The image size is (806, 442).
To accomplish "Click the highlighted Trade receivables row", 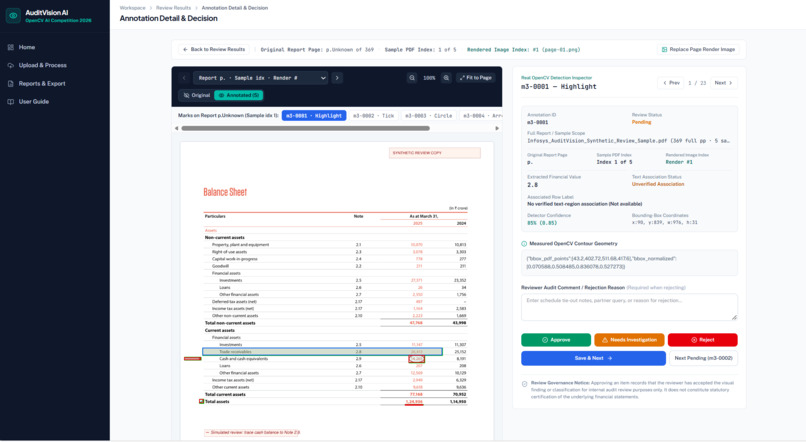I will point(322,352).
